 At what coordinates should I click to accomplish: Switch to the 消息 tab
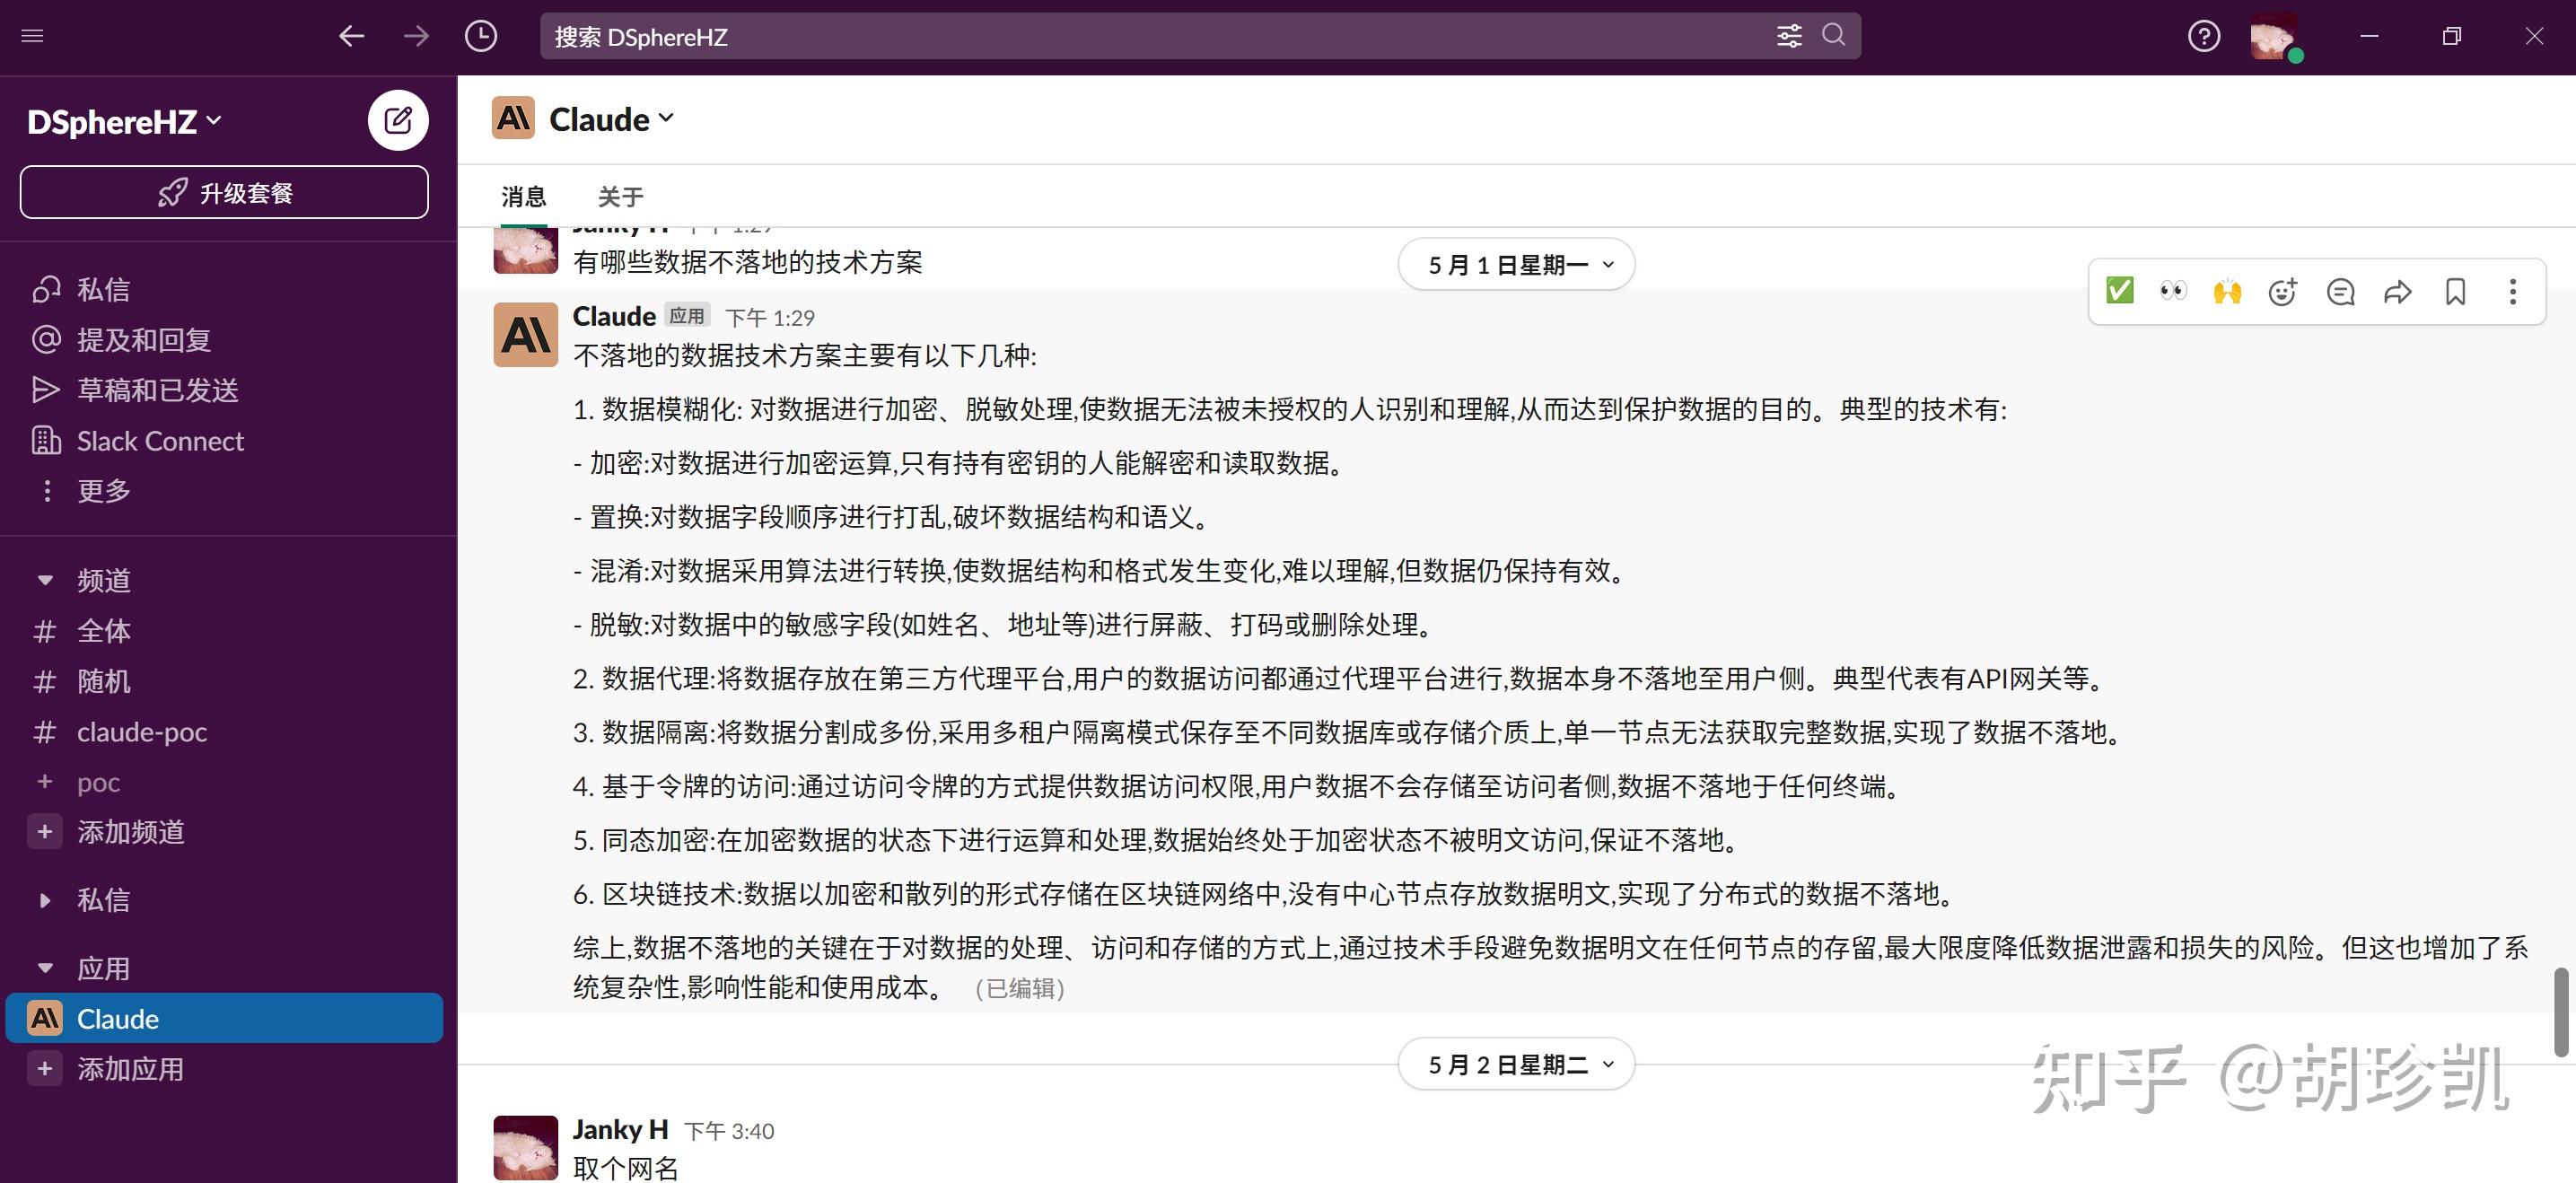pos(523,196)
